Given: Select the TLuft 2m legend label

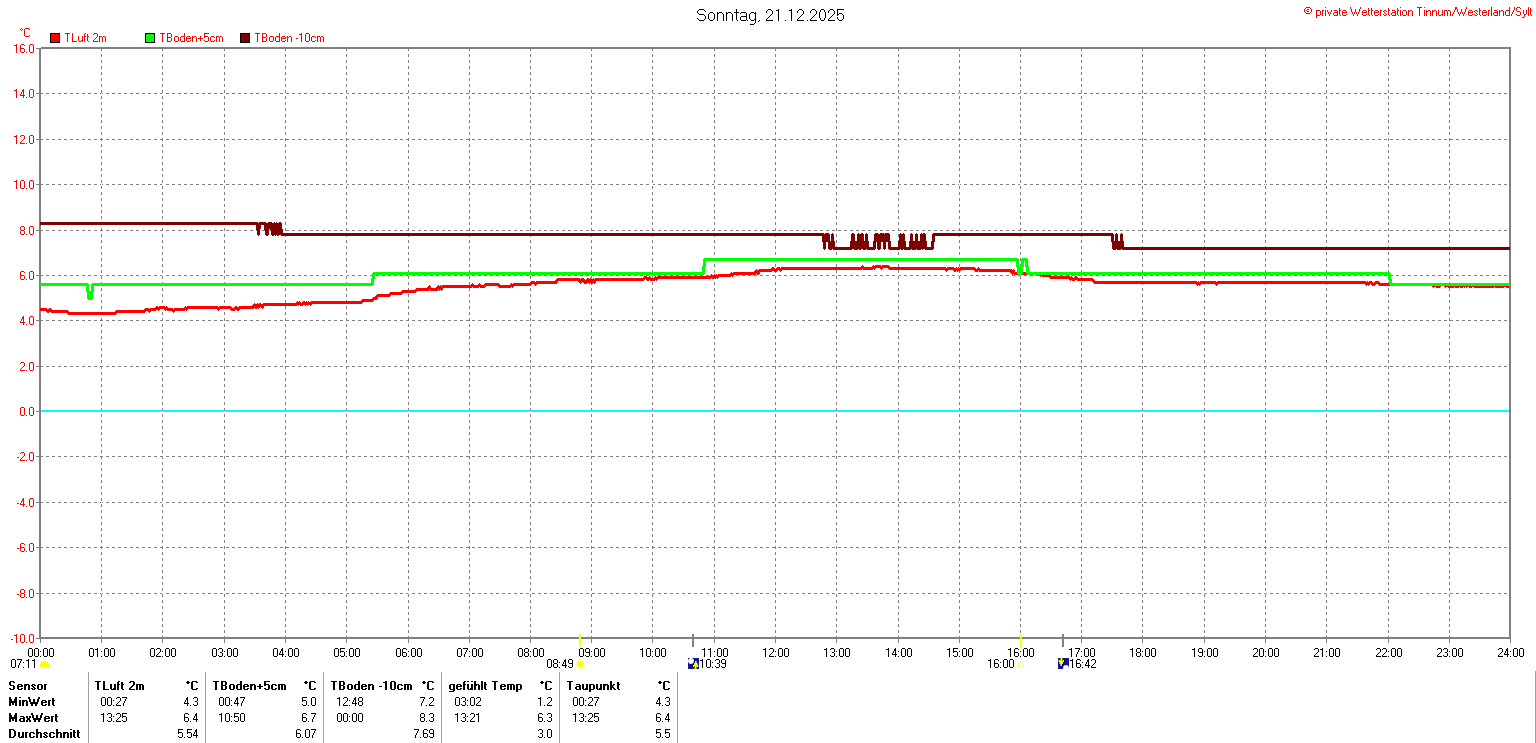Looking at the screenshot, I should (x=85, y=38).
